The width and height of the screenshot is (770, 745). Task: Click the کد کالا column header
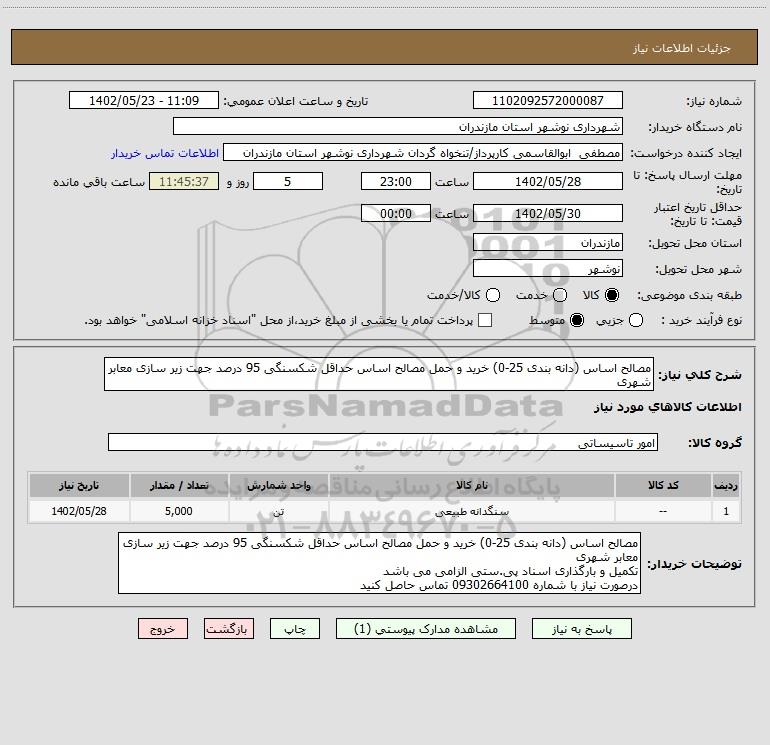[663, 485]
